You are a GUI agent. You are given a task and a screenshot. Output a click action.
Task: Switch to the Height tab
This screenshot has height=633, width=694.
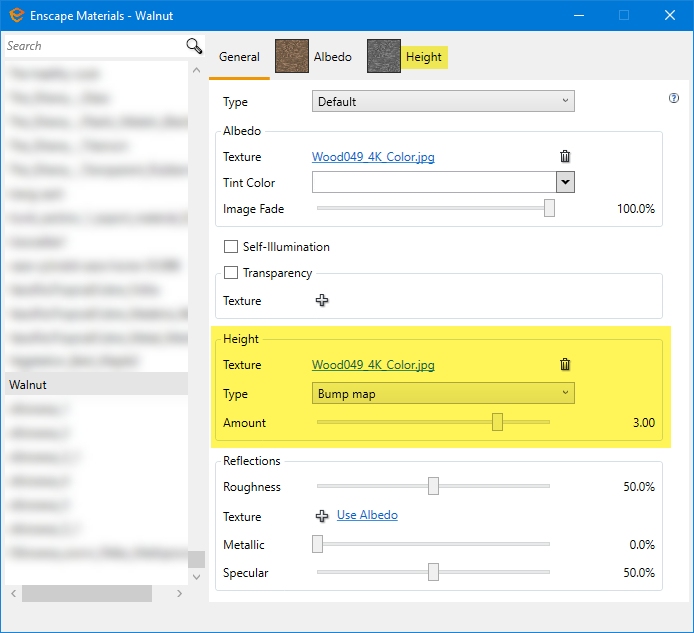pos(423,57)
